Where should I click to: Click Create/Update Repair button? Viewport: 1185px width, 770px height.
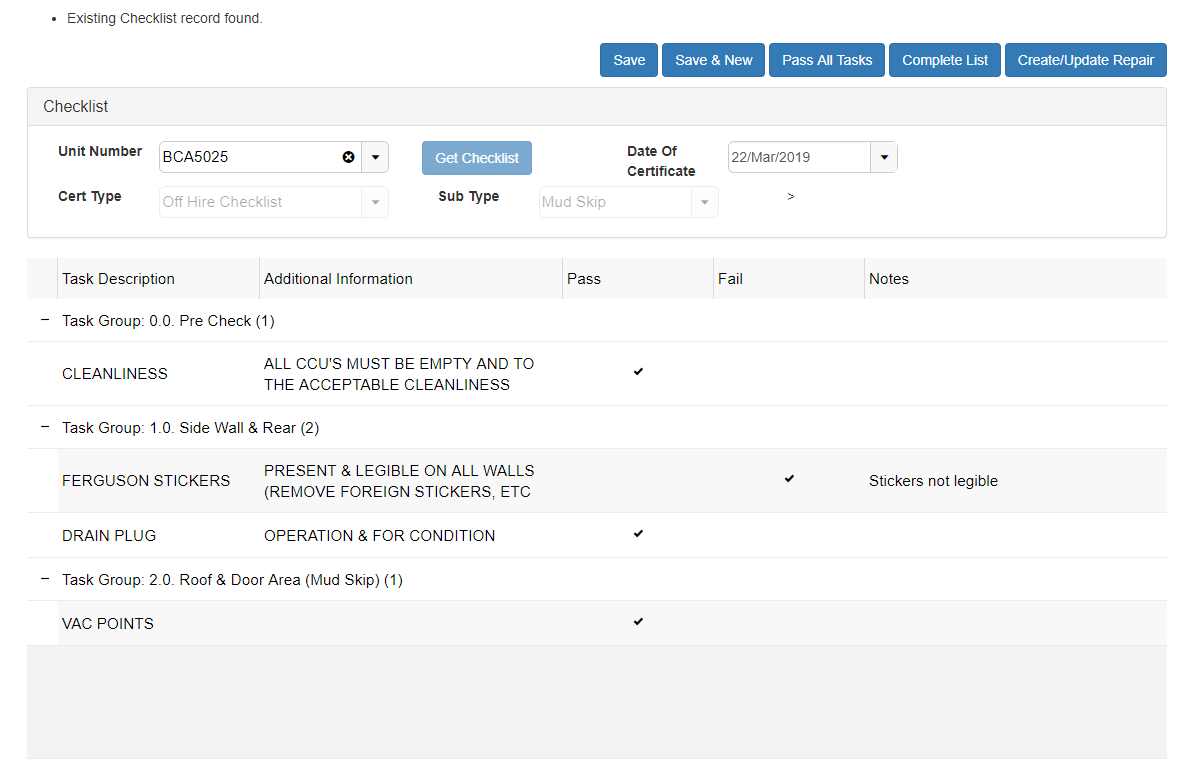tap(1085, 60)
